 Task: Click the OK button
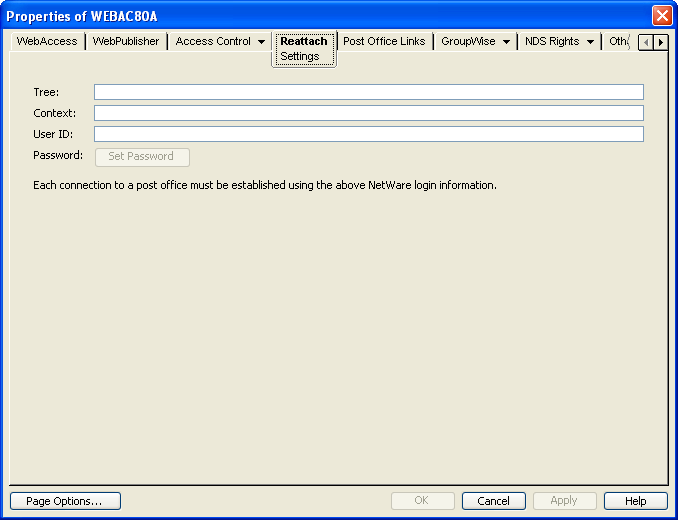pyautogui.click(x=423, y=501)
